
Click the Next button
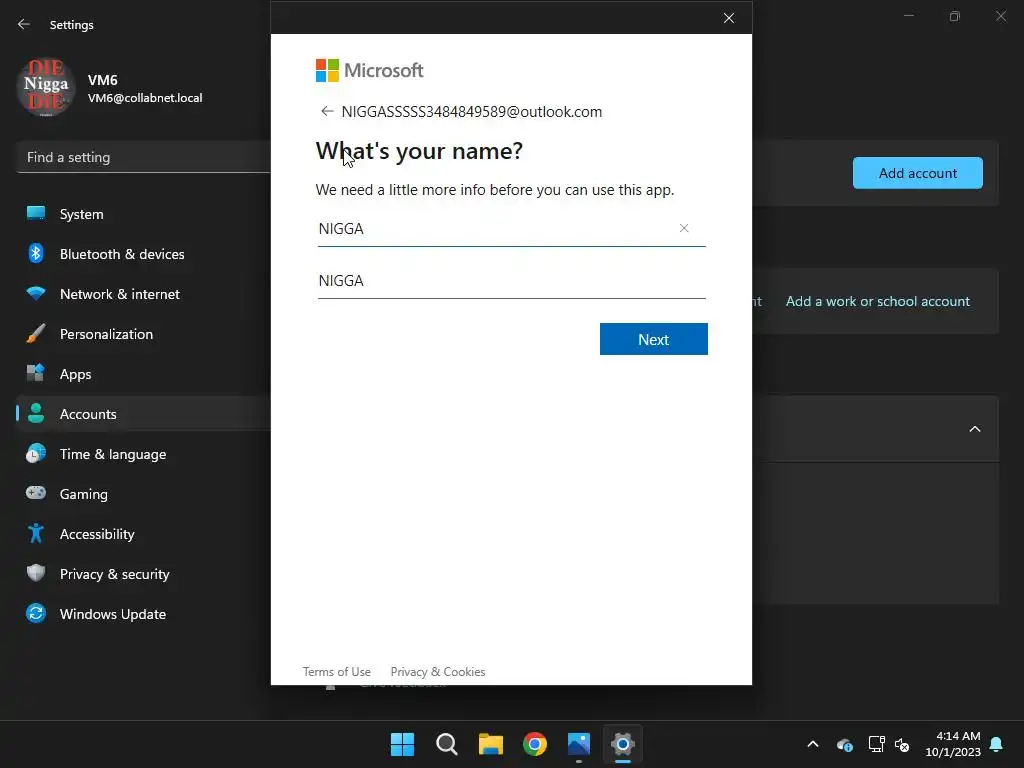(x=654, y=339)
